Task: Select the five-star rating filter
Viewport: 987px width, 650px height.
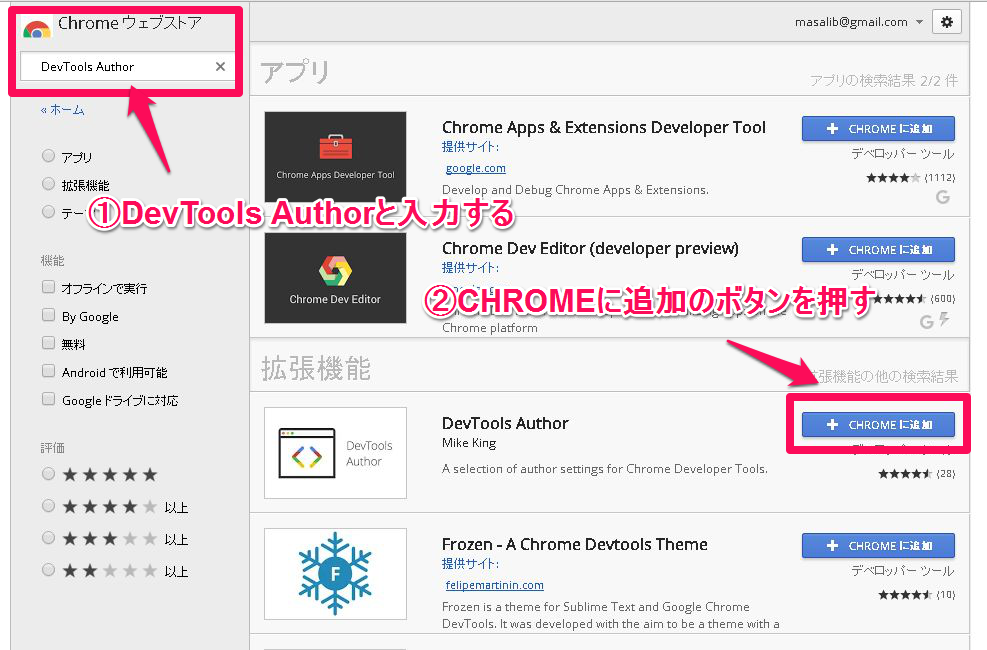Action: click(x=48, y=473)
